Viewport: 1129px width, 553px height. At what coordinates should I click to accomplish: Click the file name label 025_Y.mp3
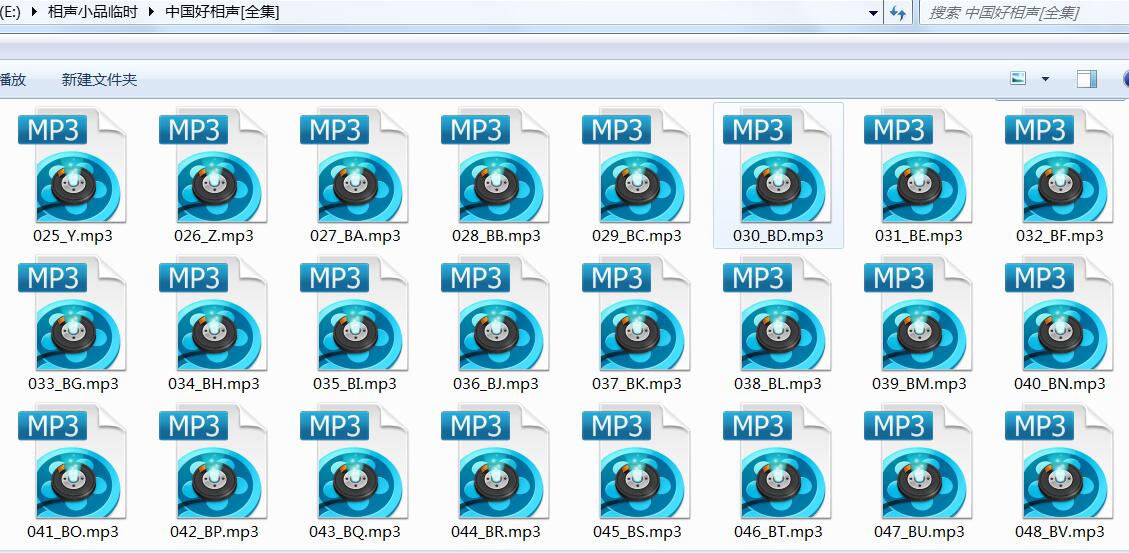pos(73,236)
